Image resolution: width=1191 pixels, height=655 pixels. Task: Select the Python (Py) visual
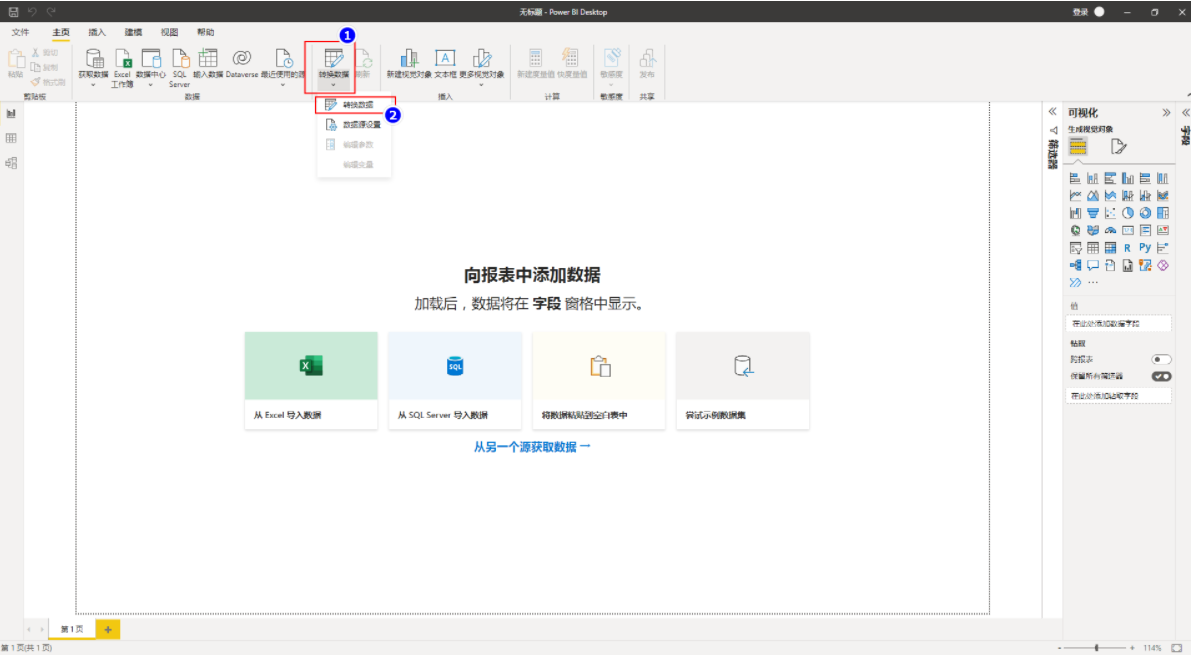pyautogui.click(x=1145, y=248)
